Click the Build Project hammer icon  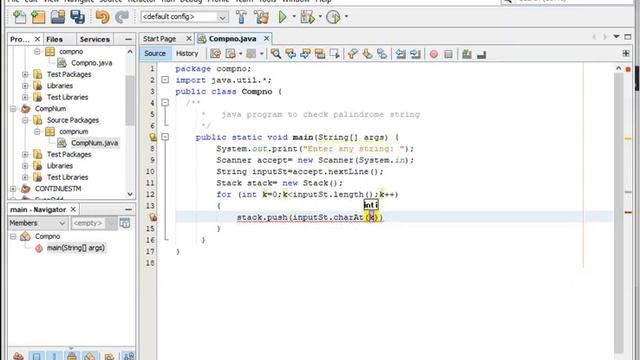click(241, 17)
